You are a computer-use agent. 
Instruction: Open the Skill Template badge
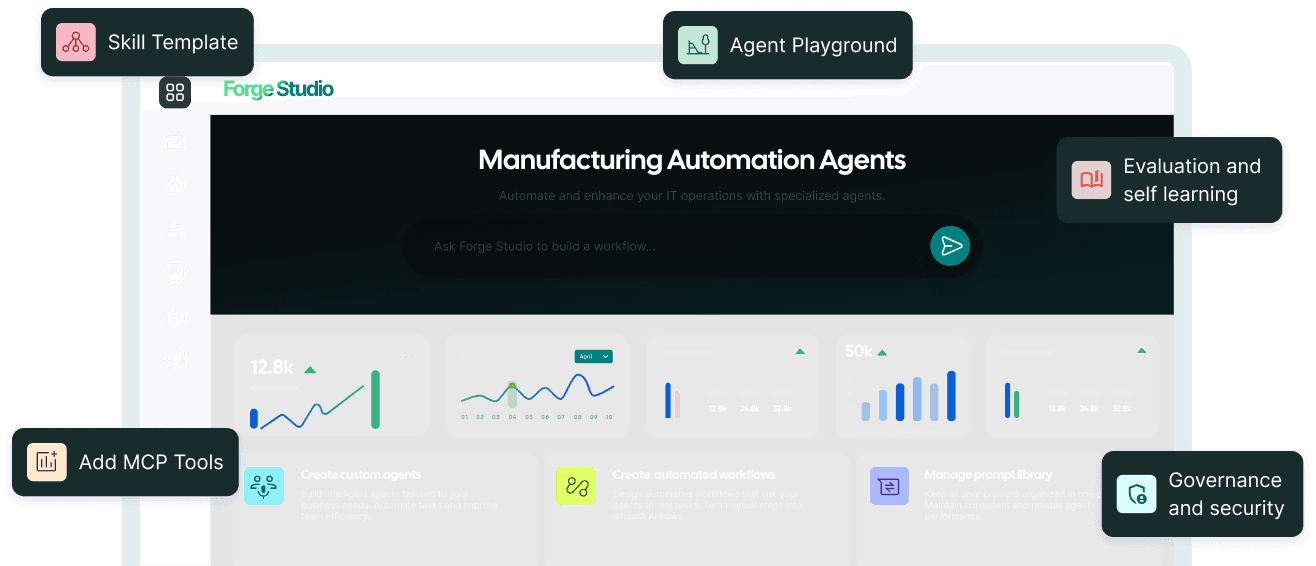[147, 42]
